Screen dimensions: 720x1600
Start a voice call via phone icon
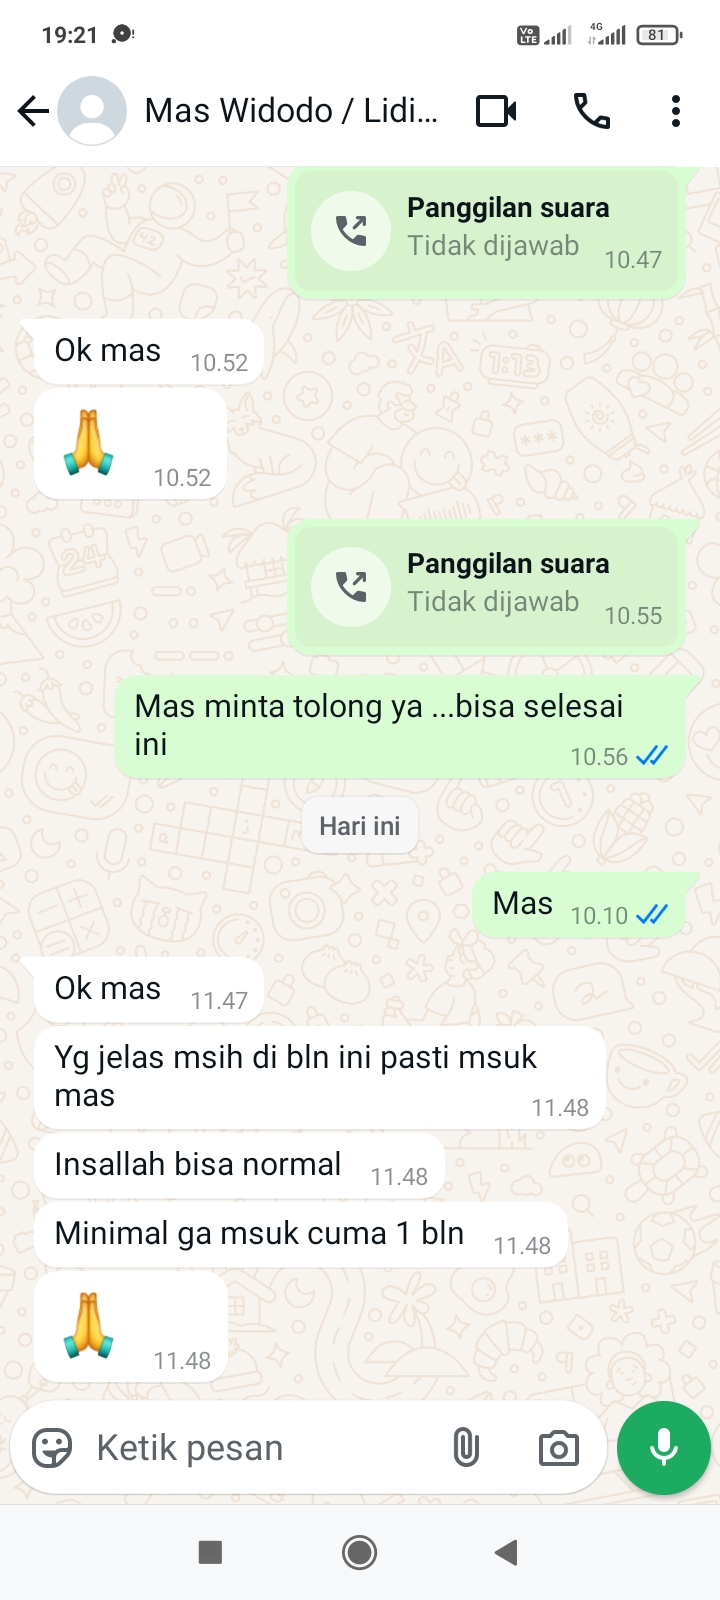(591, 111)
